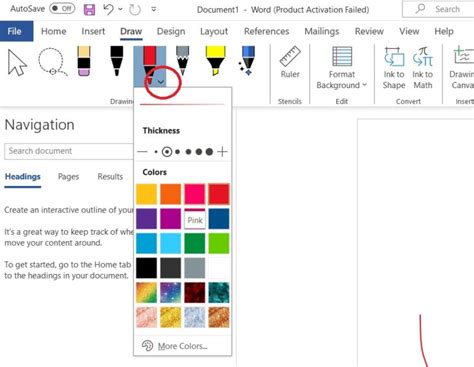Choose the yellow color swatch
Screen dimensions: 474x367
pyautogui.click(x=146, y=194)
